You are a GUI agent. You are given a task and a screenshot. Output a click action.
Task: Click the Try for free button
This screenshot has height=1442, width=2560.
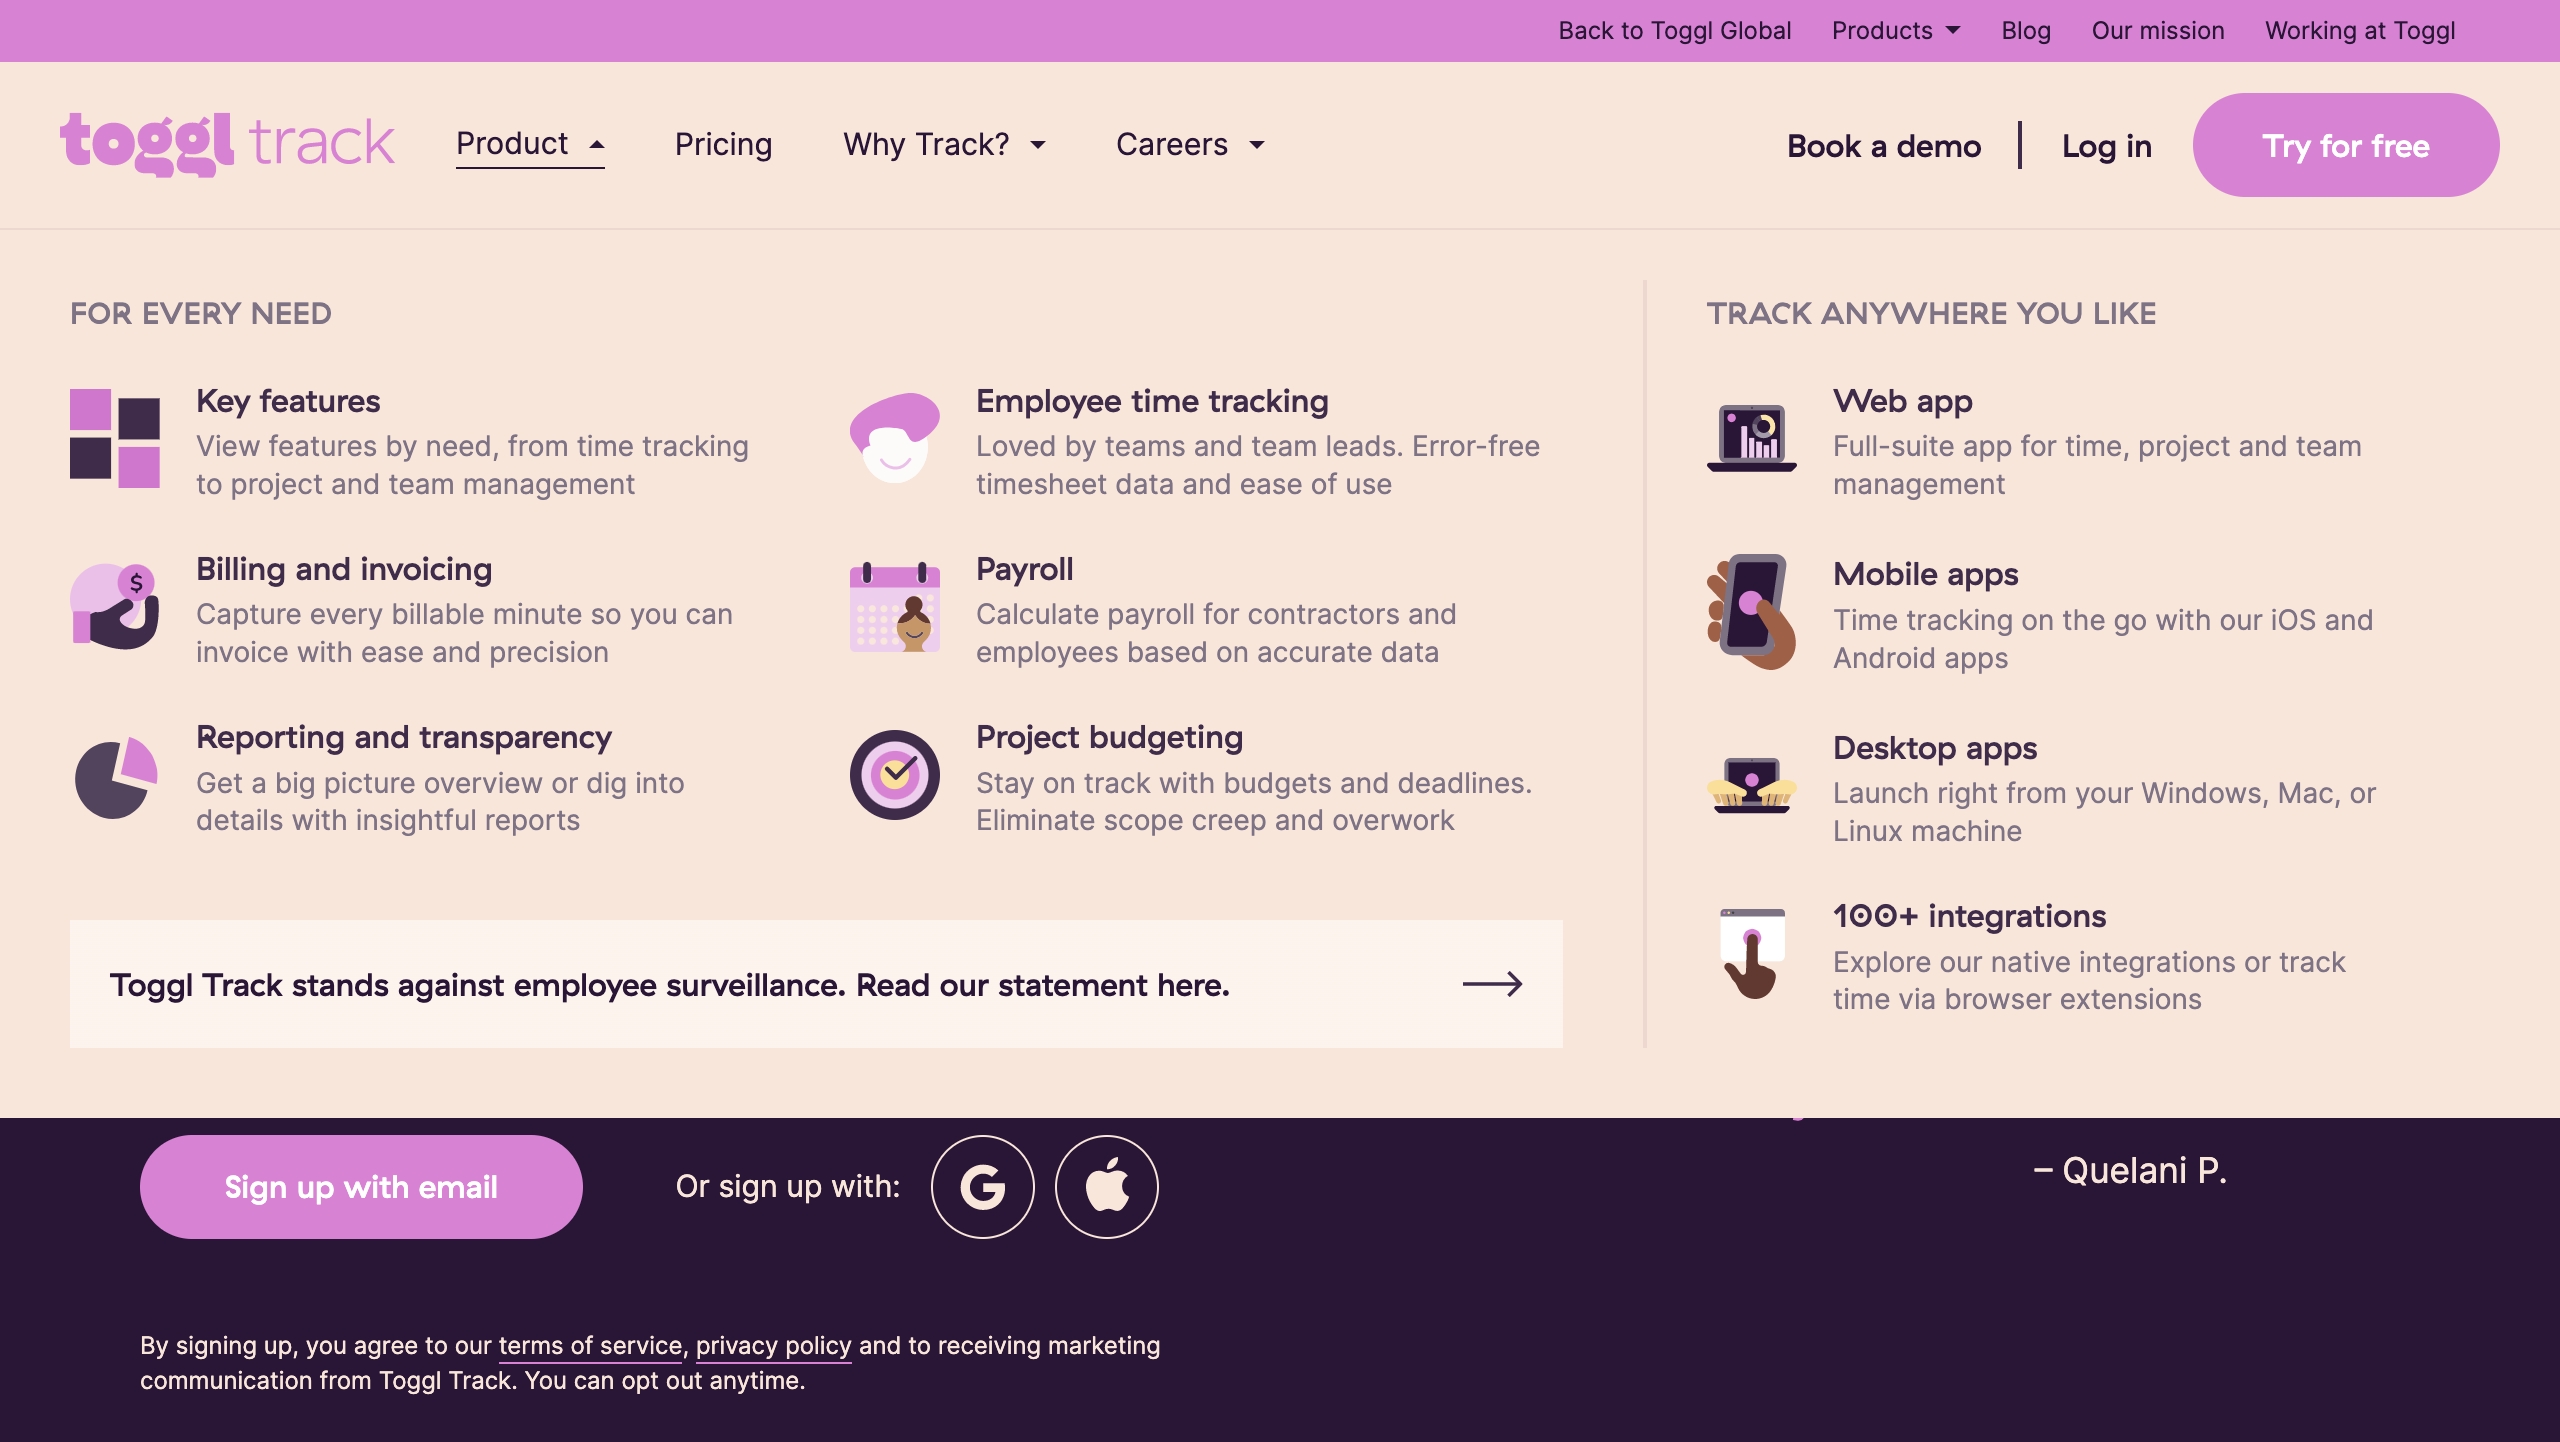(x=2346, y=145)
